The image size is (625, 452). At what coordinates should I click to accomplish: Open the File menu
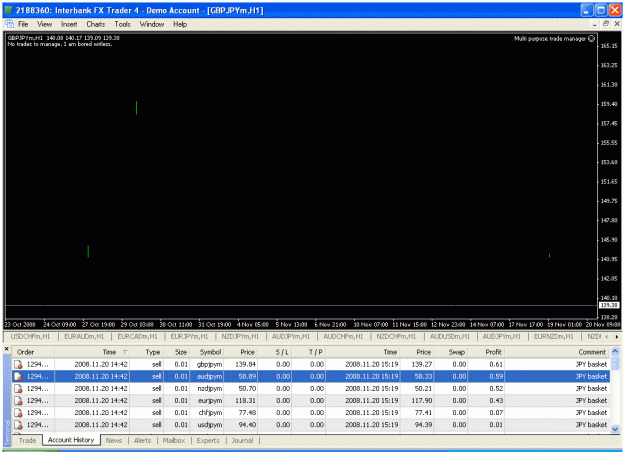23,24
